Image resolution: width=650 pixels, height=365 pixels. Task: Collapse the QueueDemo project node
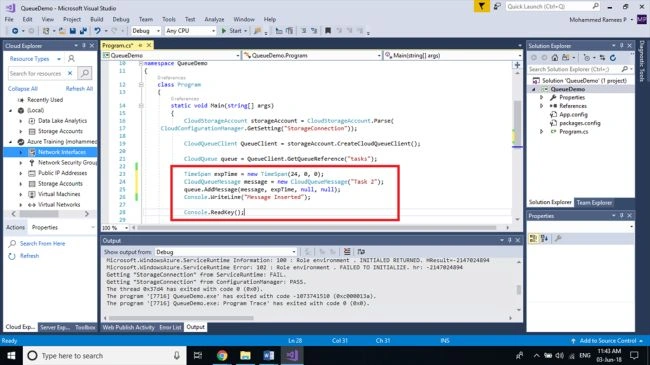[534, 89]
